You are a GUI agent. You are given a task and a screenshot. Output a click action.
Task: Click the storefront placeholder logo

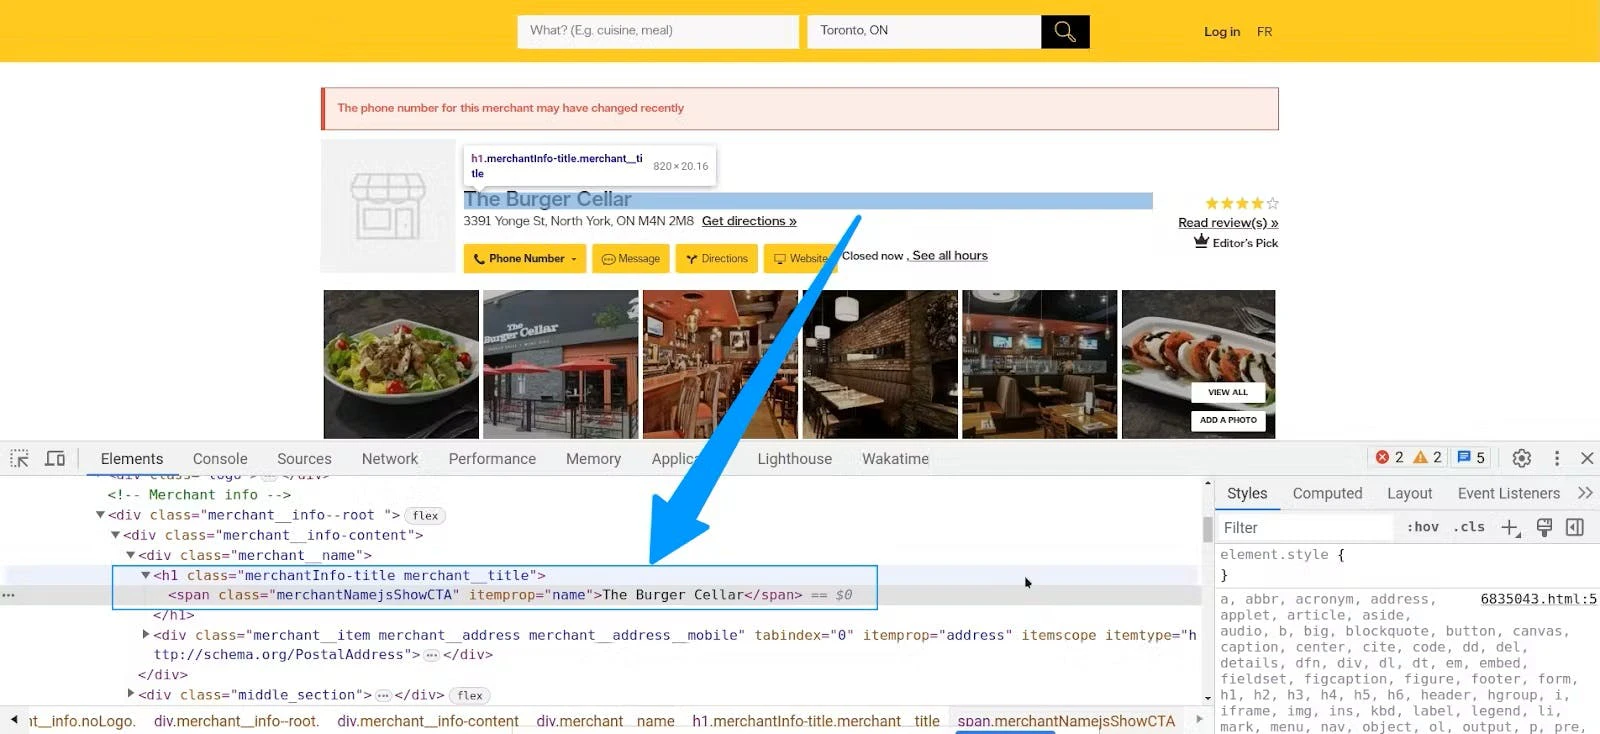[x=388, y=206]
